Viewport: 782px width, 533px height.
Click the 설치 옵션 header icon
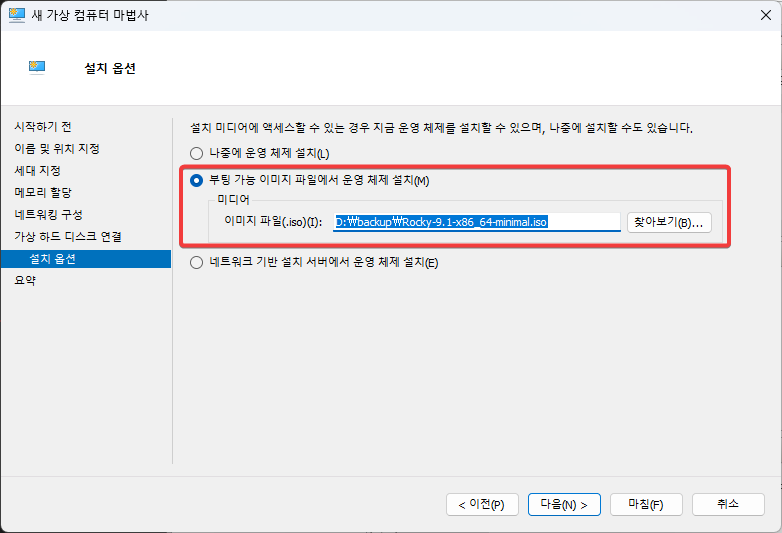click(x=39, y=68)
